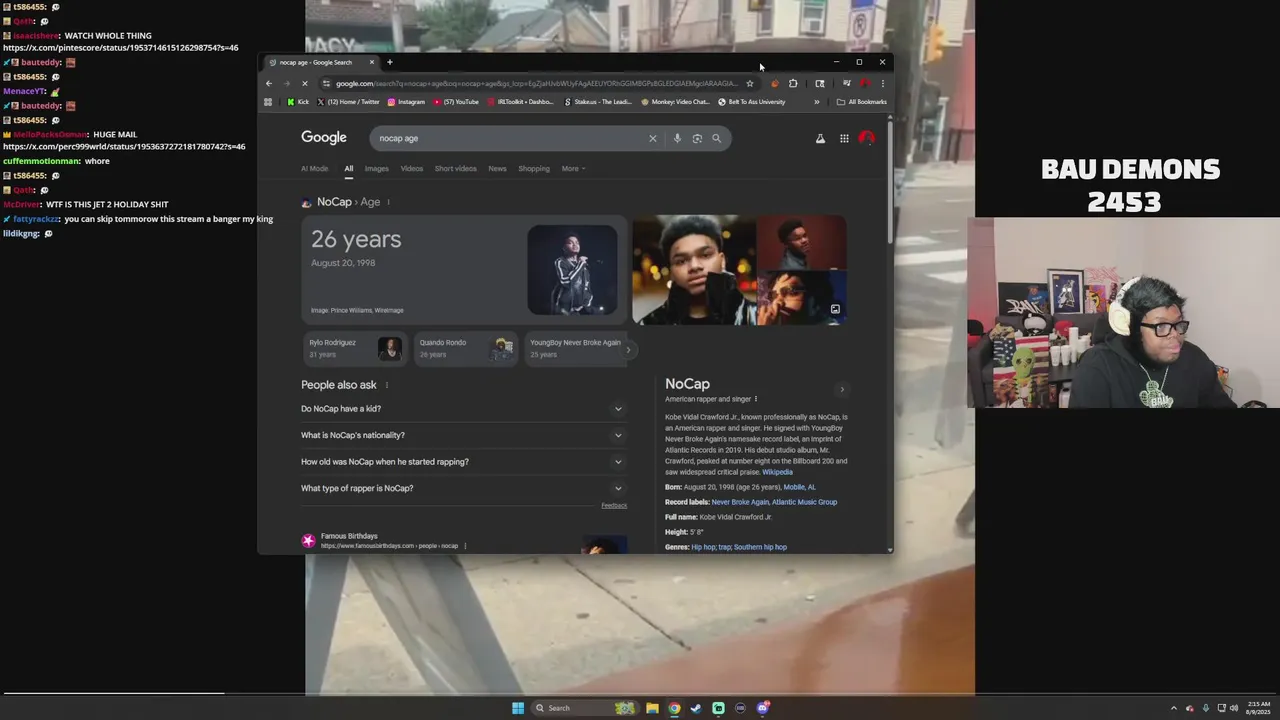Open the Google account avatar
Image resolution: width=1280 pixels, height=720 pixels.
click(x=867, y=138)
